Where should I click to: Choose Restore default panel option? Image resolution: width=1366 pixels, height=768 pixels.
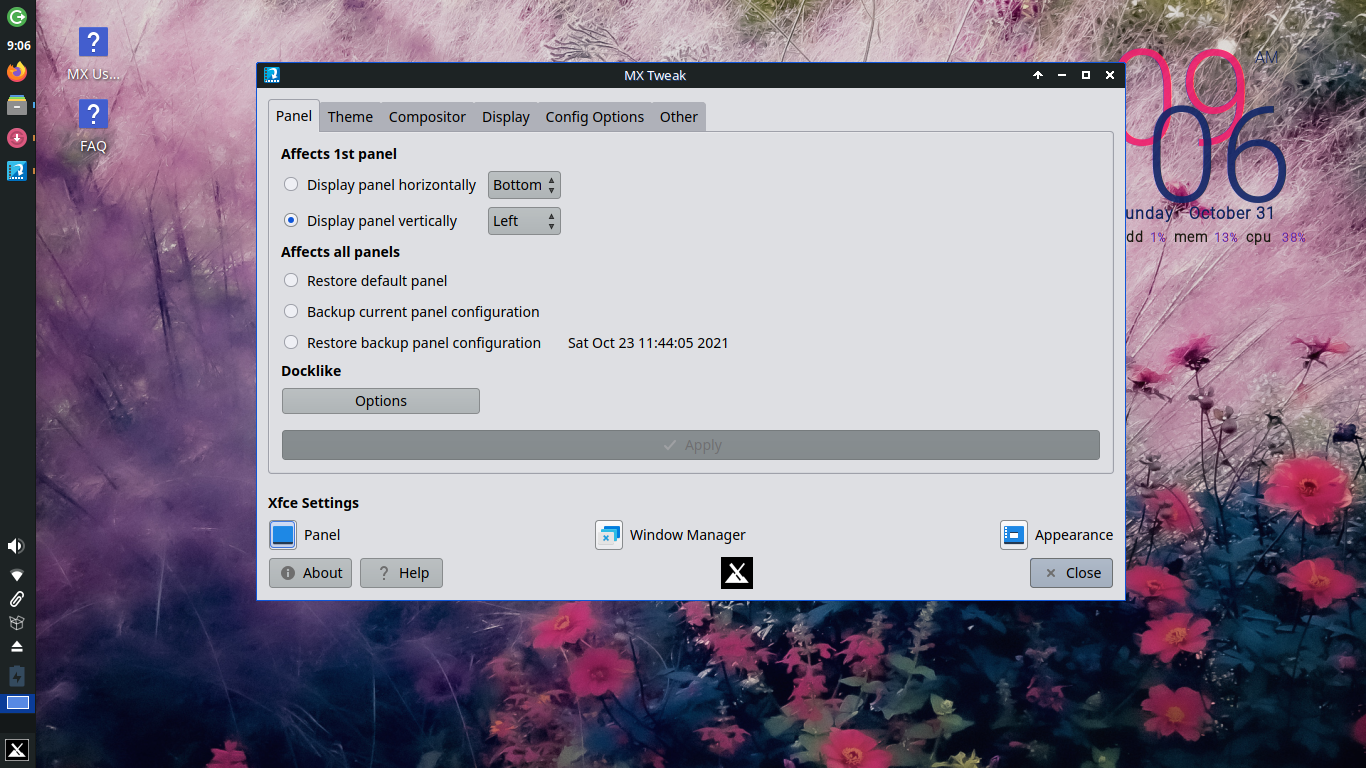[x=291, y=280]
